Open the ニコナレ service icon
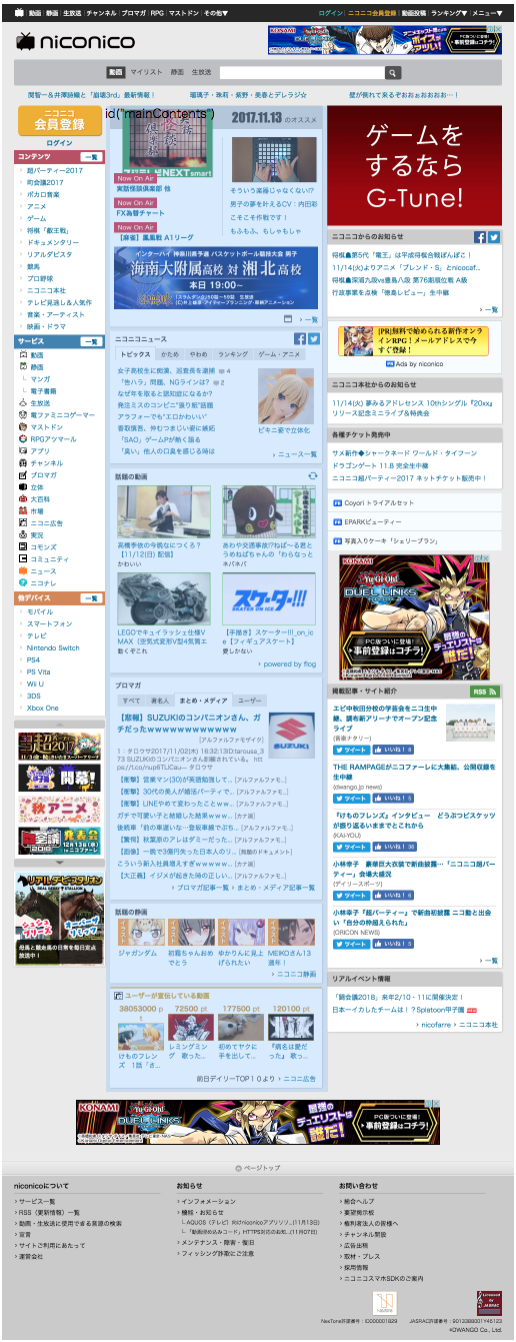 [21, 583]
